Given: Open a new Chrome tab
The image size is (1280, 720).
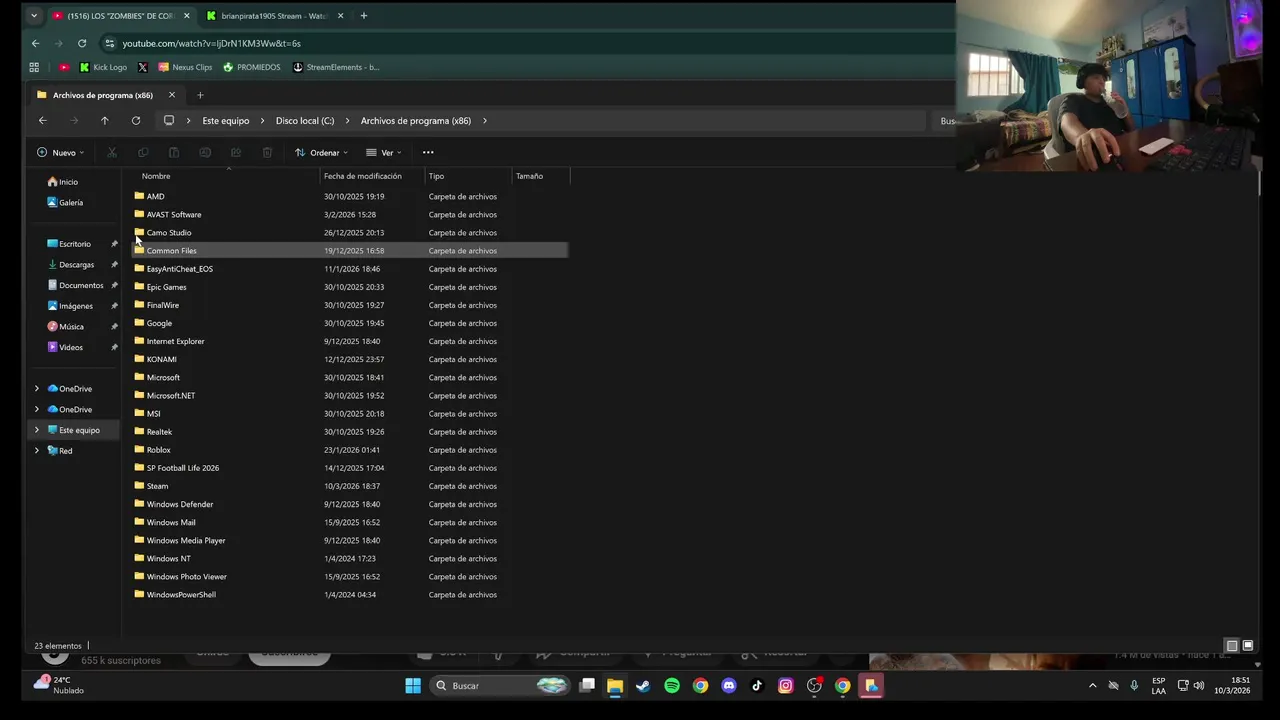Looking at the screenshot, I should click(x=363, y=16).
